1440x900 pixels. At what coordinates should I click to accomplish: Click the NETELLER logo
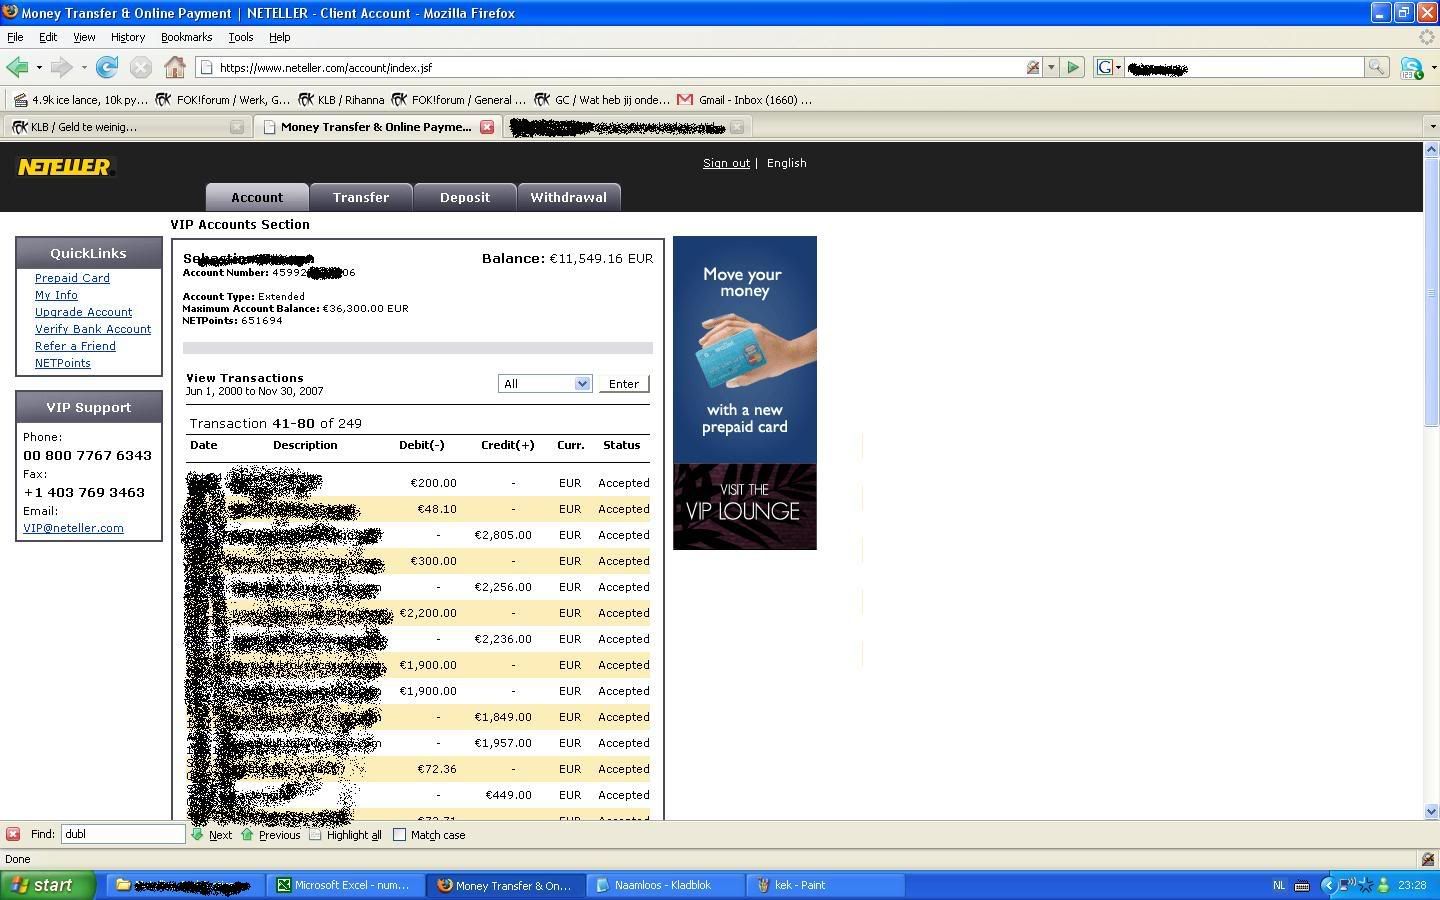[x=65, y=167]
